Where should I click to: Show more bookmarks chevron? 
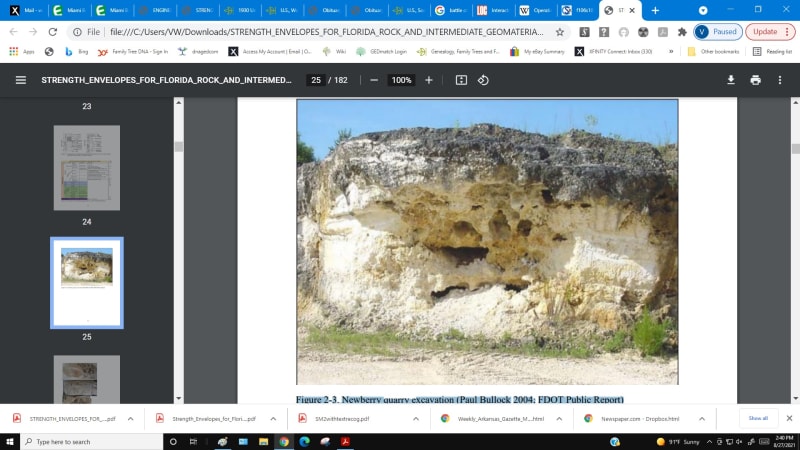click(x=671, y=52)
